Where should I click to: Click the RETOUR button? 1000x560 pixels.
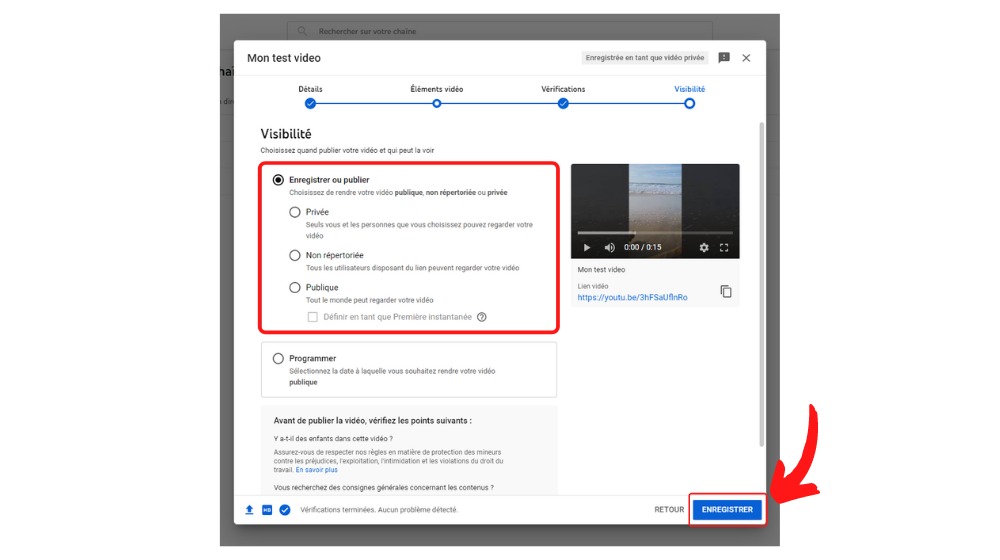[x=669, y=510]
